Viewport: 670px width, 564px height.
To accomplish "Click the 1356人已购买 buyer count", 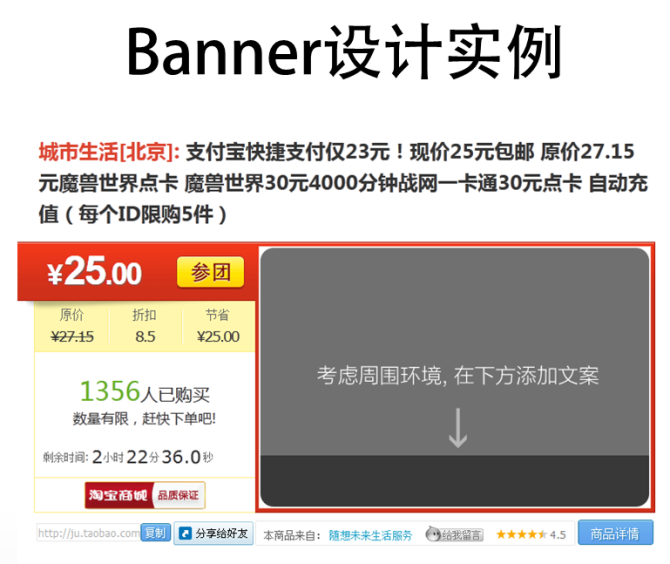I will coord(144,392).
